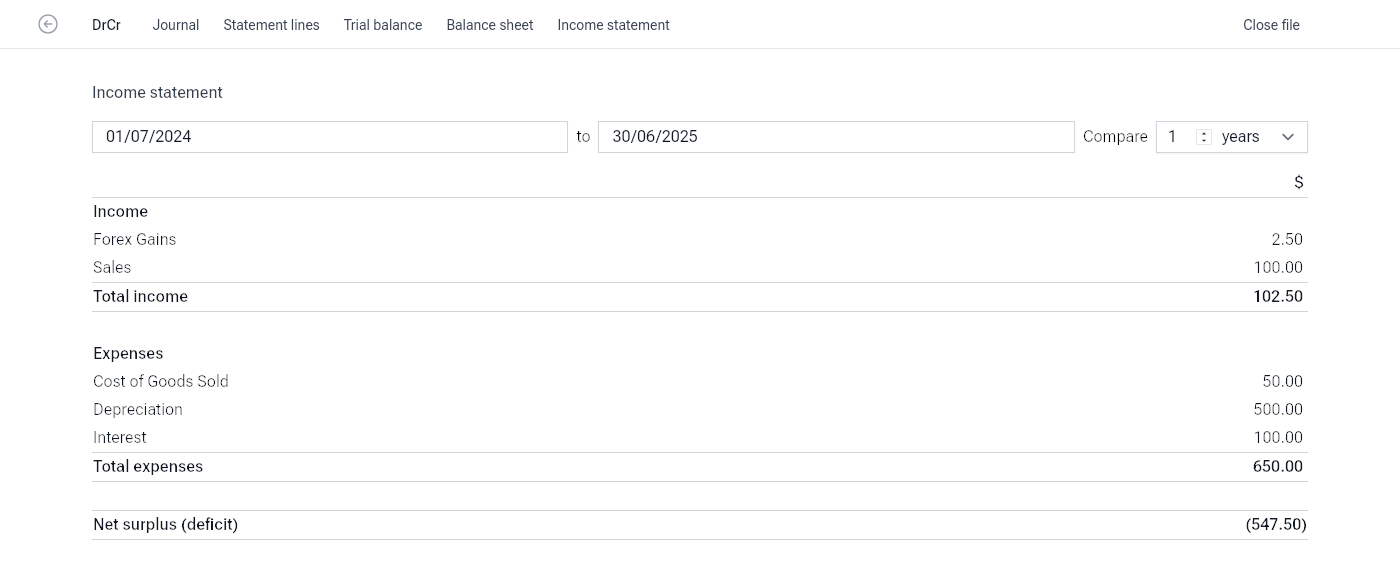Click Close file
This screenshot has height=572, width=1400.
coord(1271,25)
